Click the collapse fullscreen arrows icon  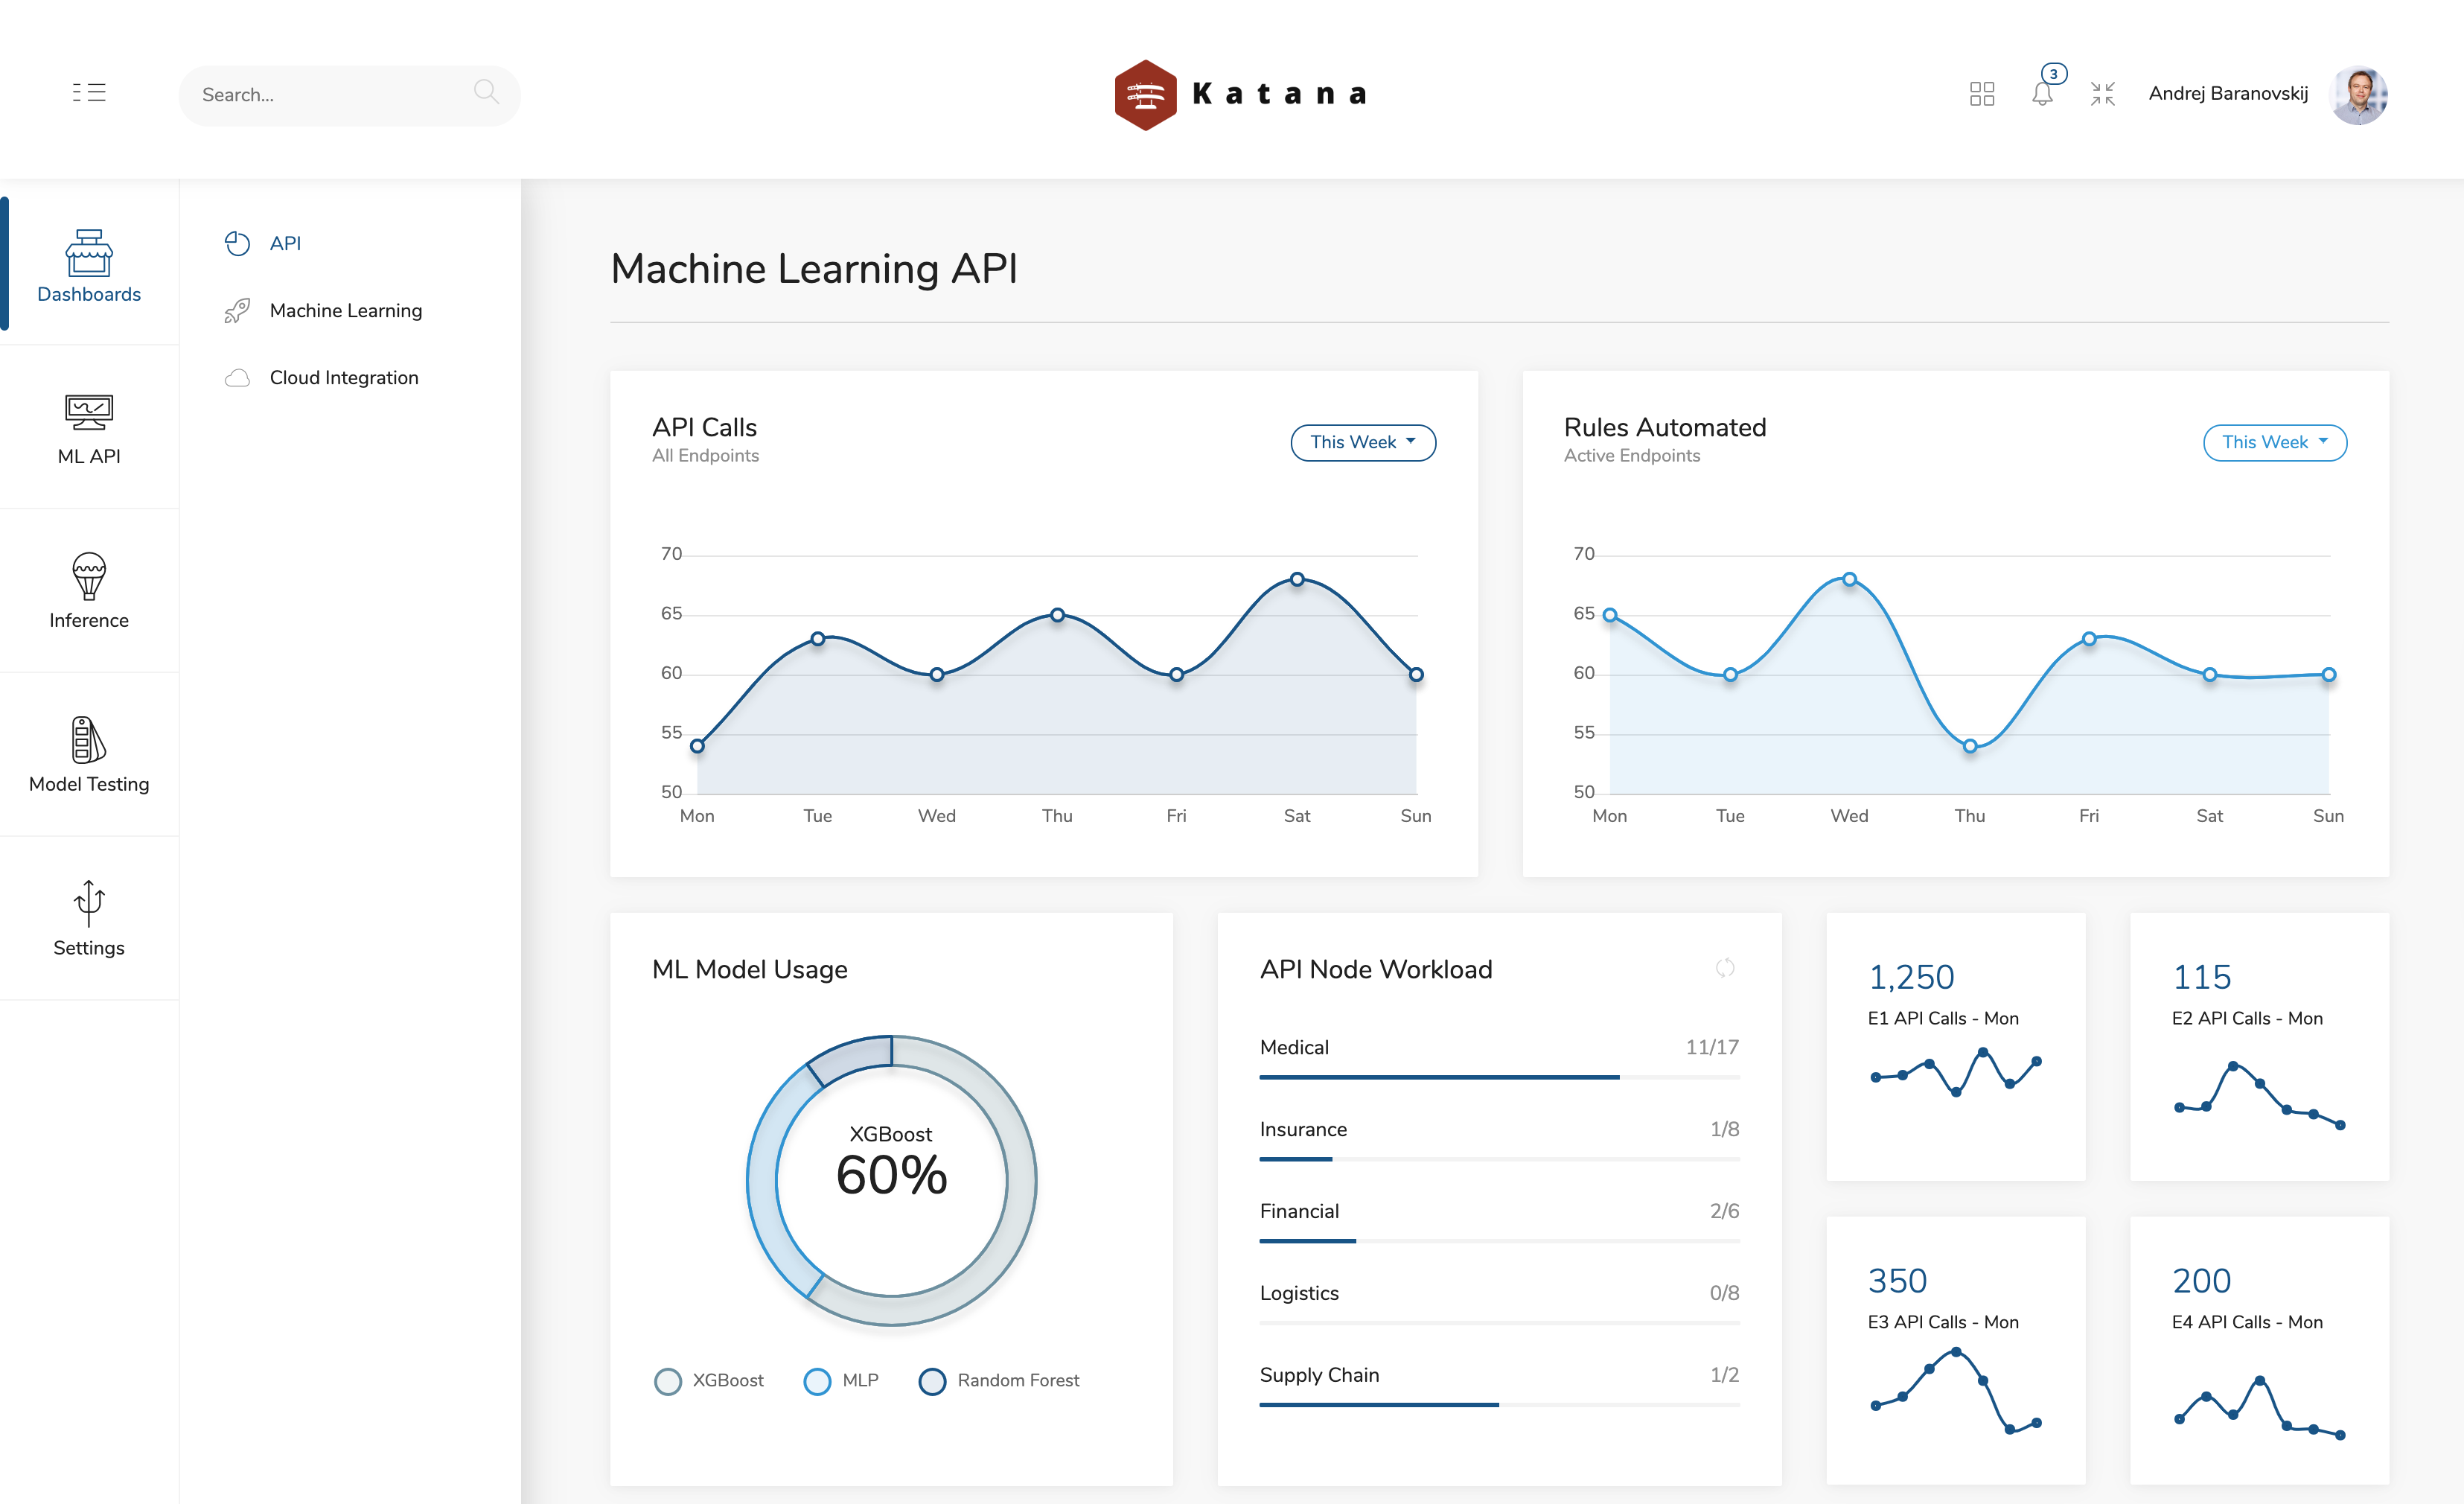coord(2103,94)
